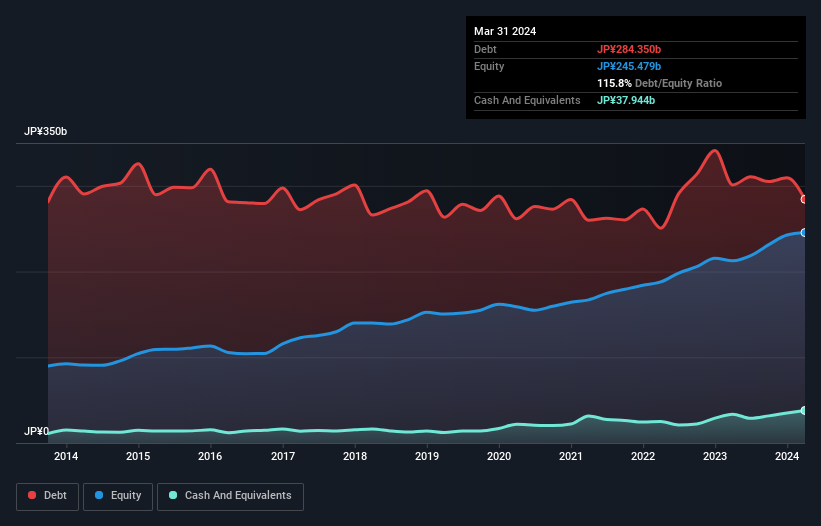Click the 115.8% Debt/Equity Ratio text
Image resolution: width=821 pixels, height=526 pixels.
(659, 83)
